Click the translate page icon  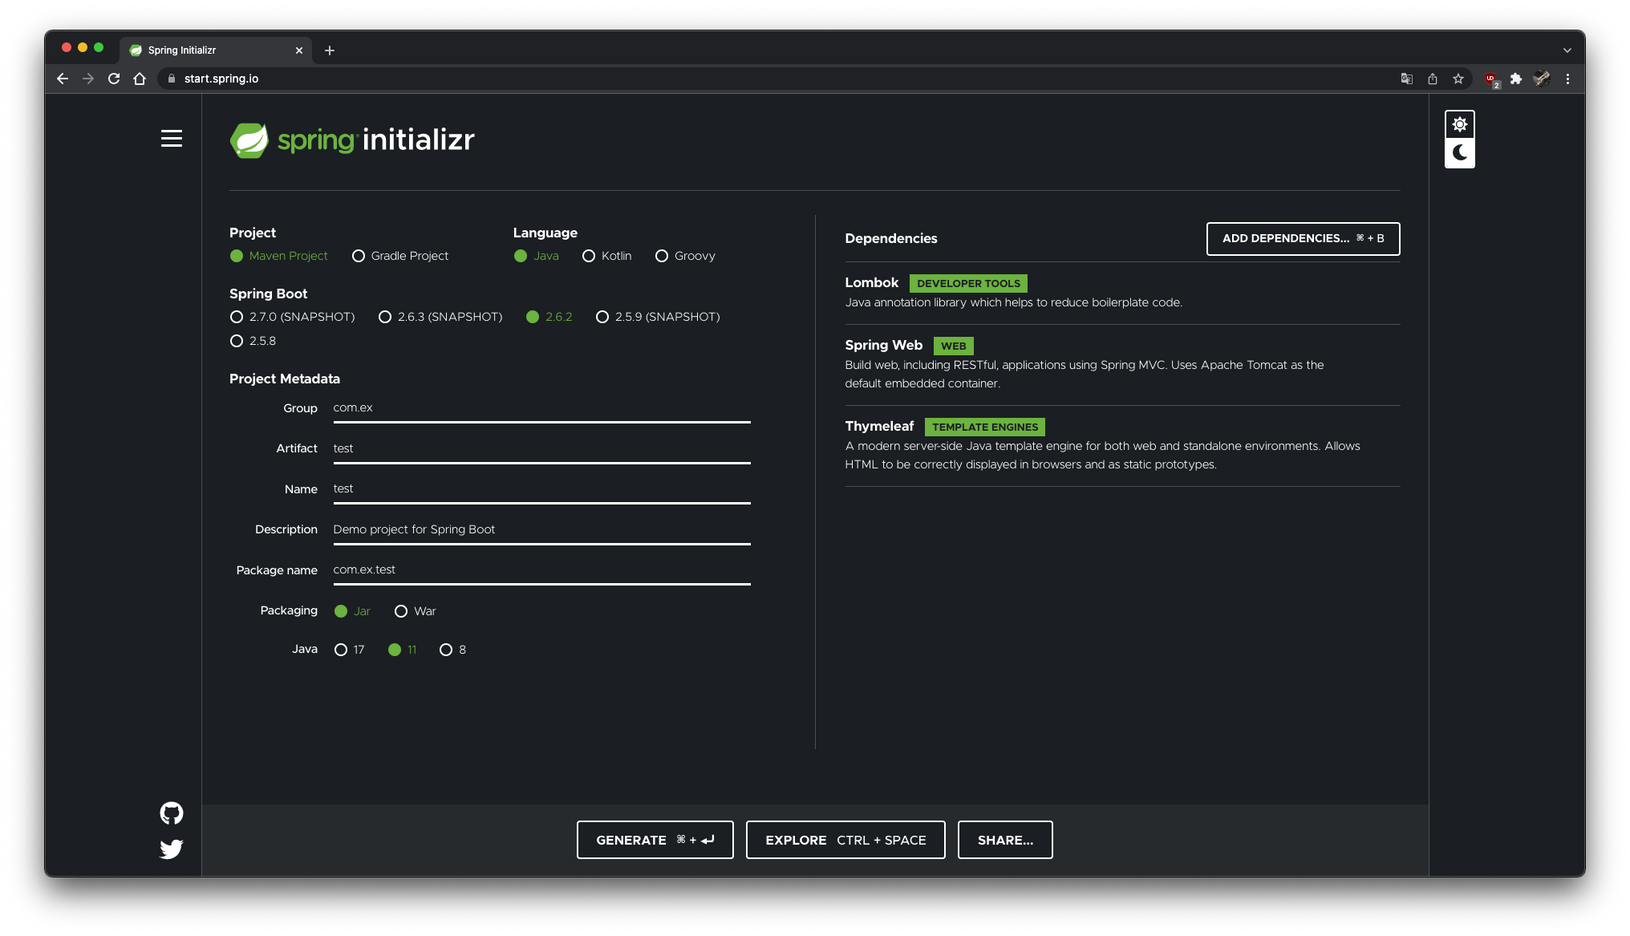(1407, 79)
